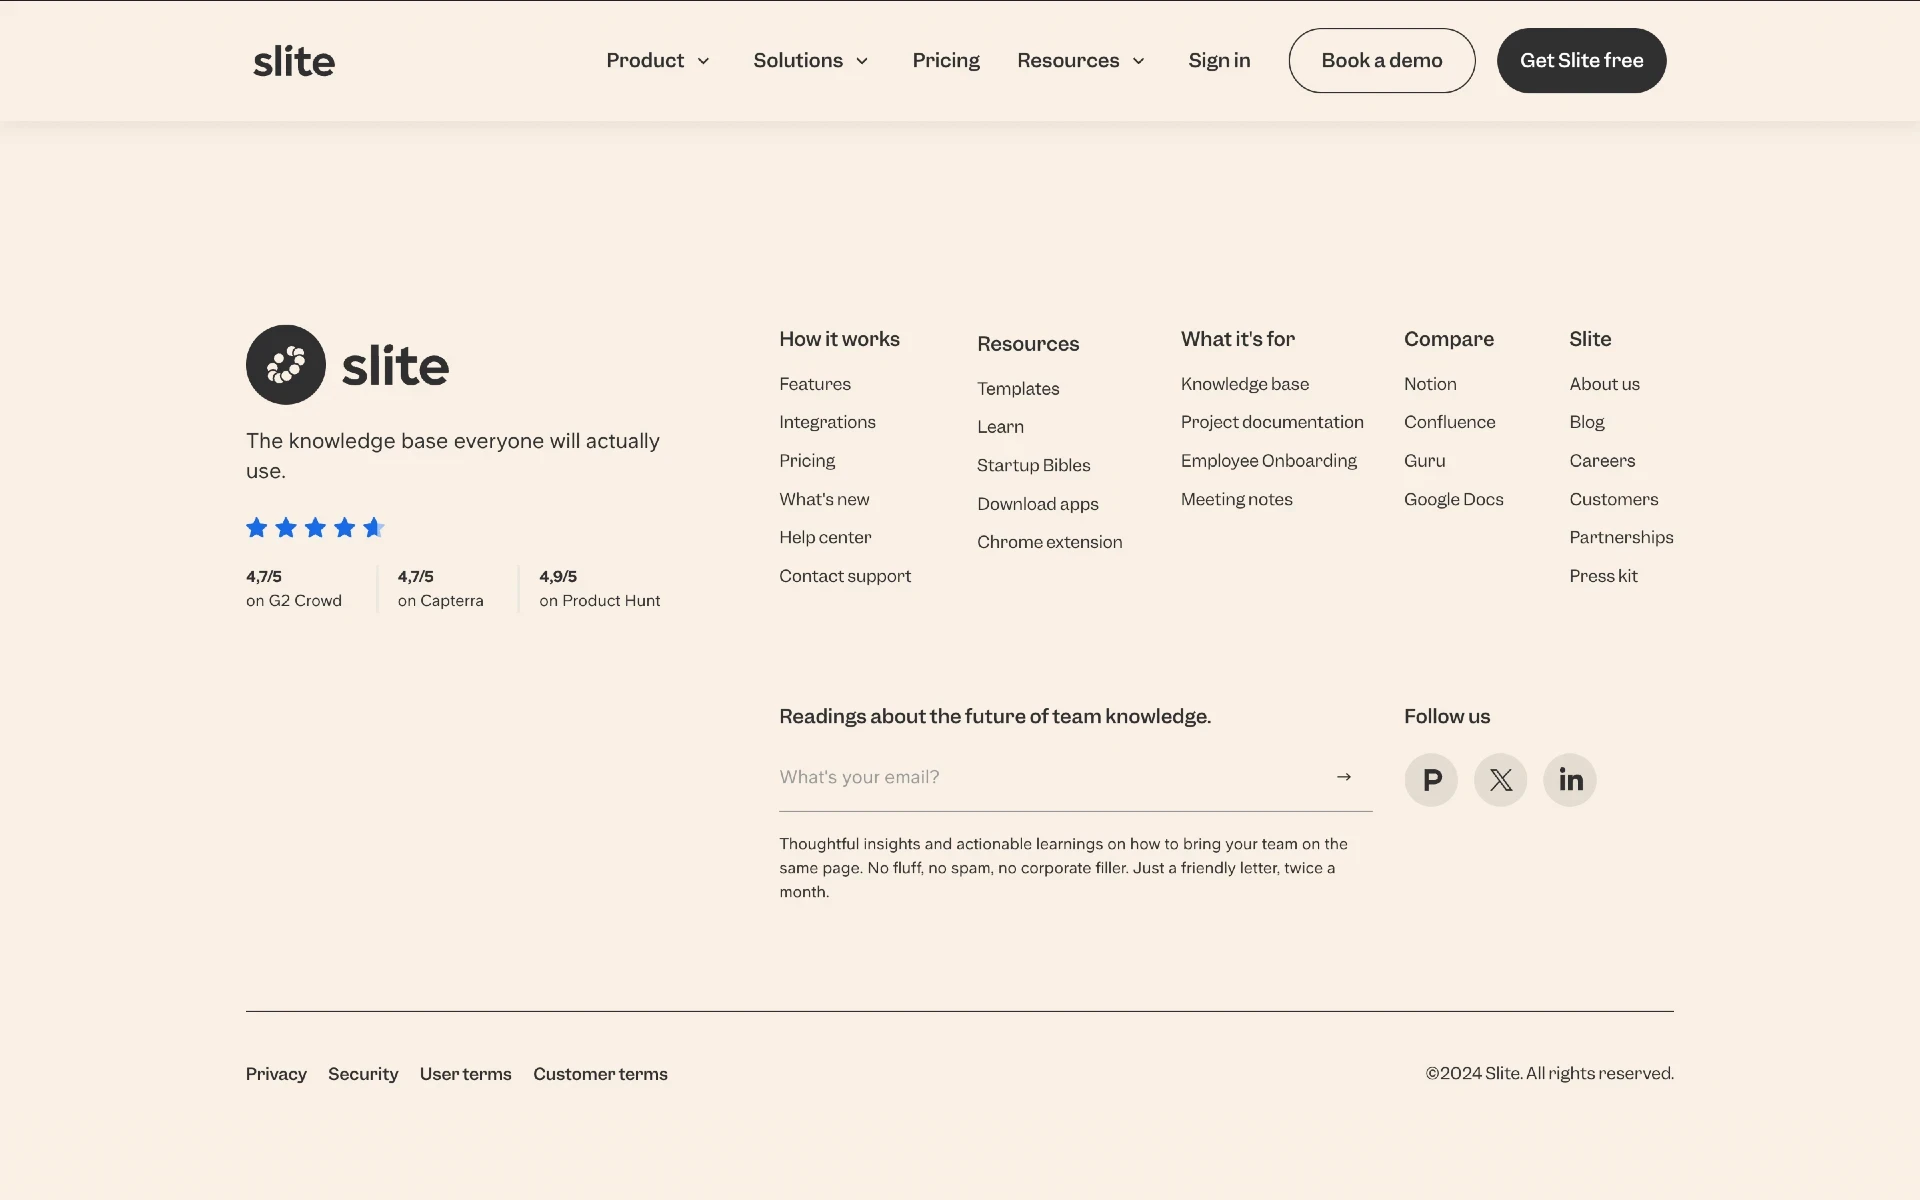The width and height of the screenshot is (1920, 1200).
Task: Click the LinkedIn social icon
Action: (1569, 778)
